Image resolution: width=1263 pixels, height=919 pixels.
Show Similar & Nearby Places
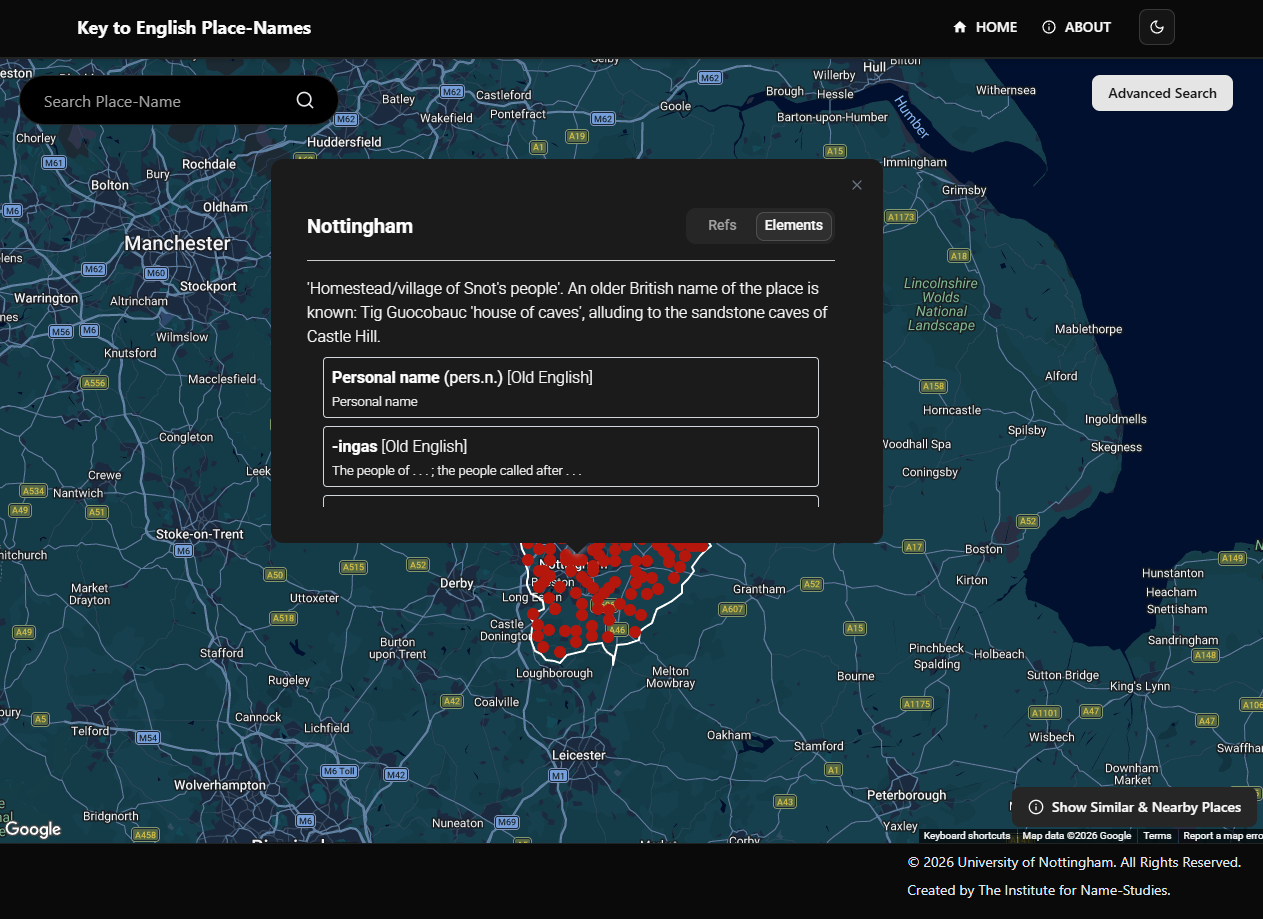[1145, 807]
